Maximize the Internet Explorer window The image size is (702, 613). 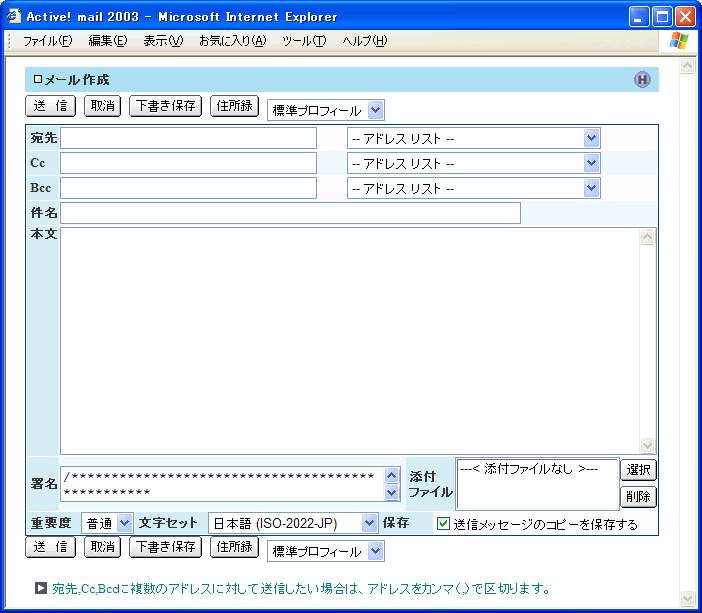(x=662, y=17)
